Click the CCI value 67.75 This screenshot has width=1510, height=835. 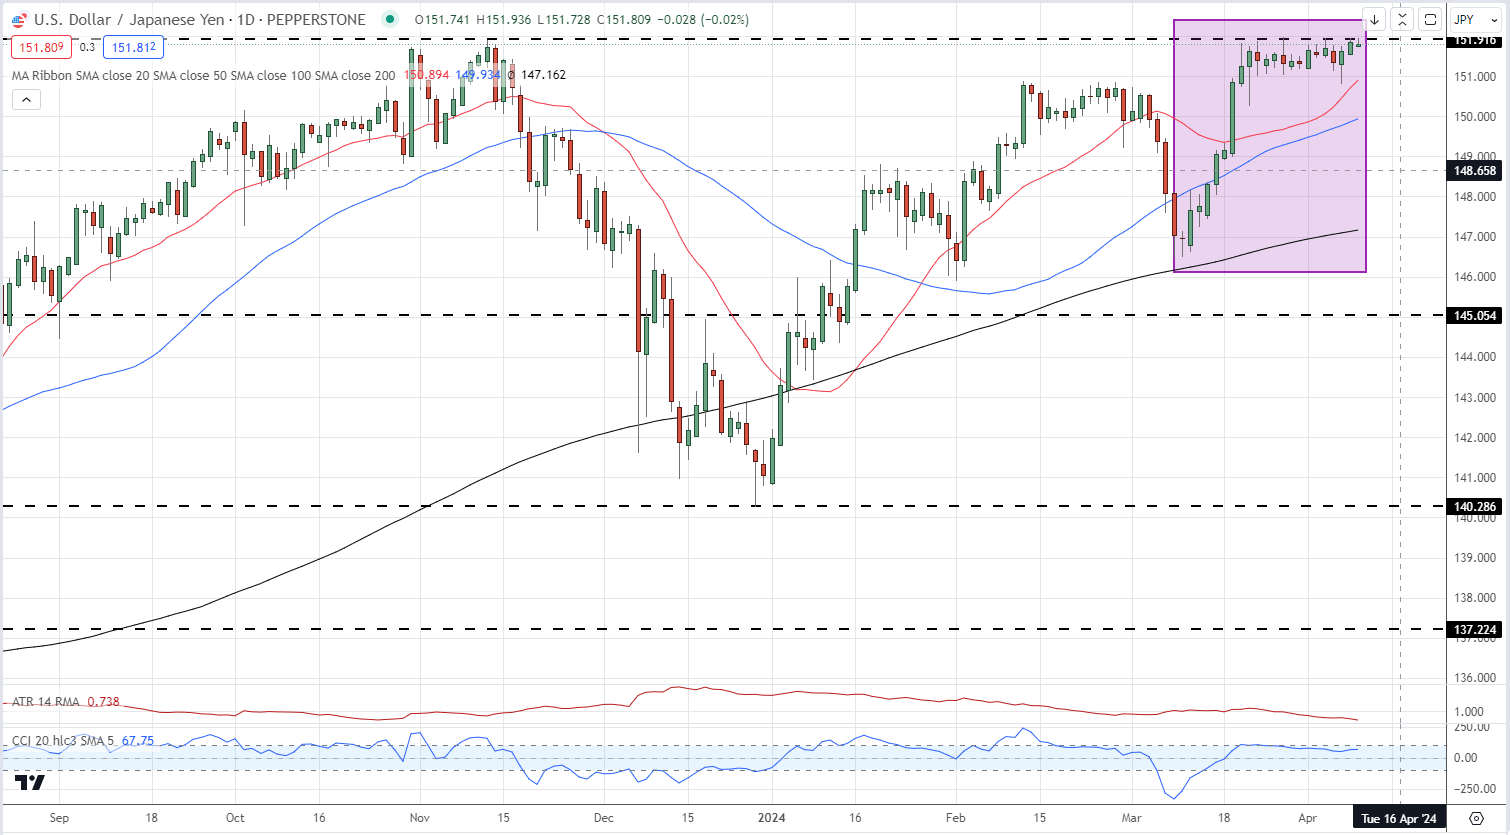138,741
